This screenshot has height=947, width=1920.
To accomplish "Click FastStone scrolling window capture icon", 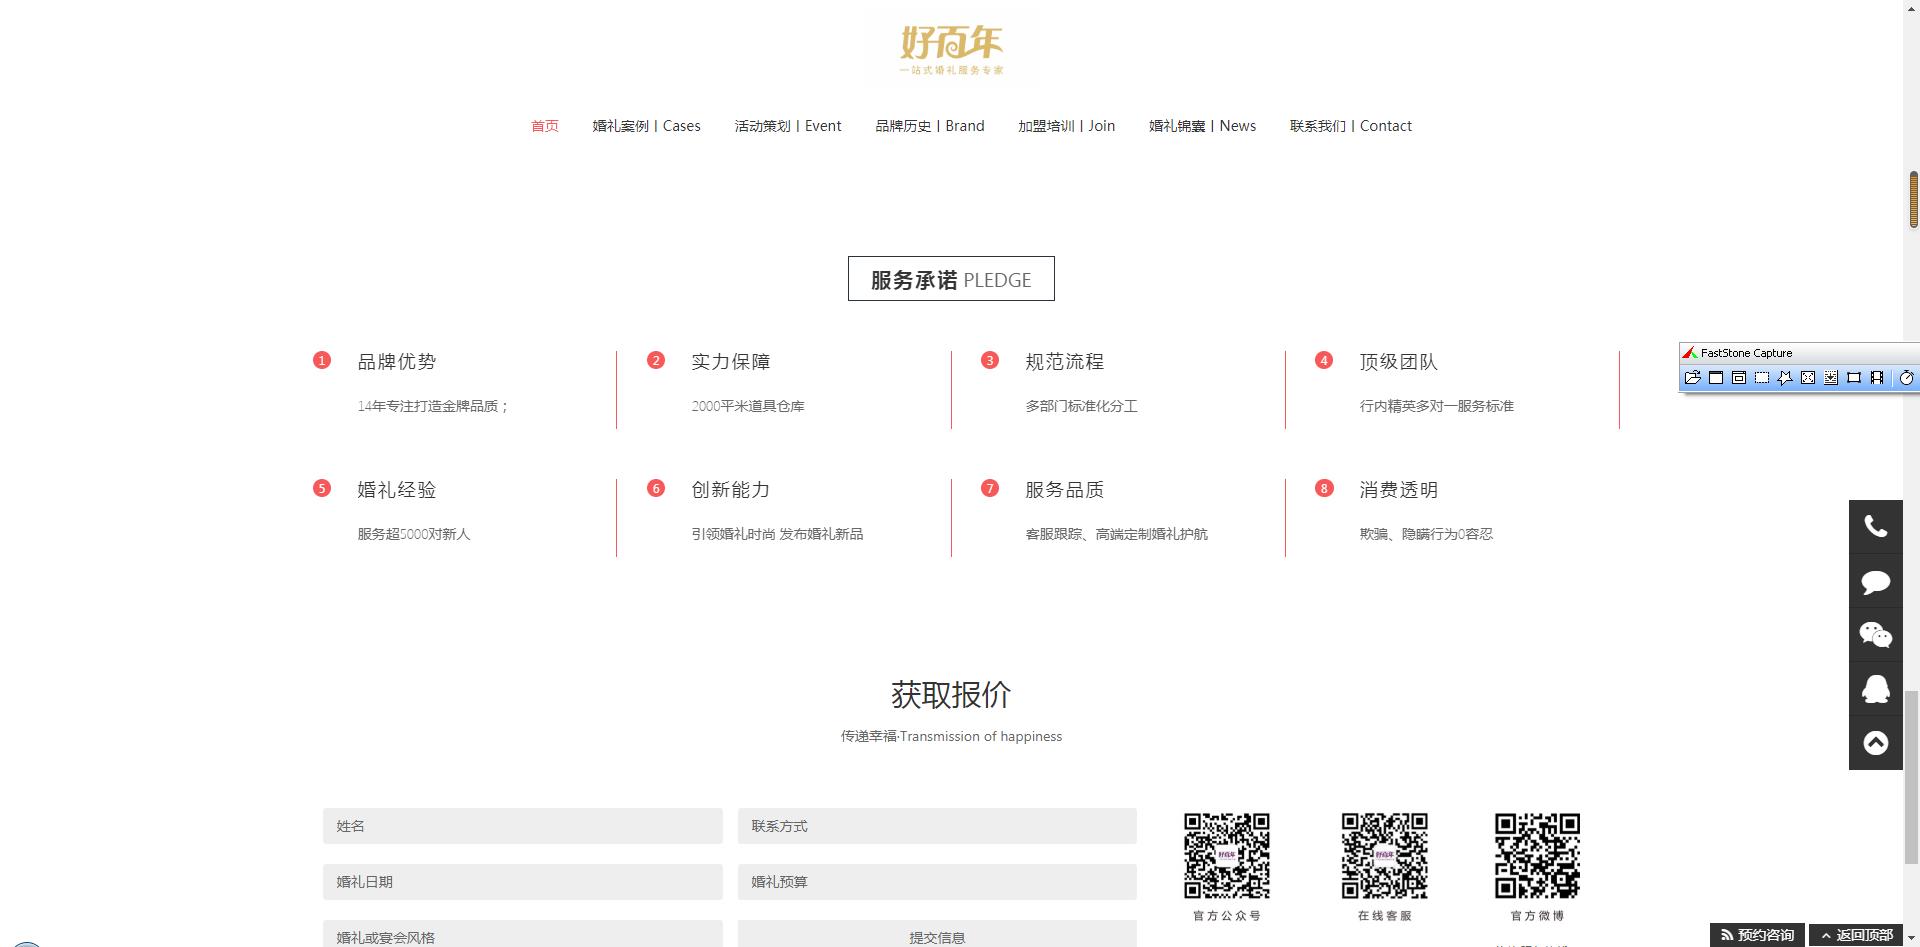I will click(1831, 378).
